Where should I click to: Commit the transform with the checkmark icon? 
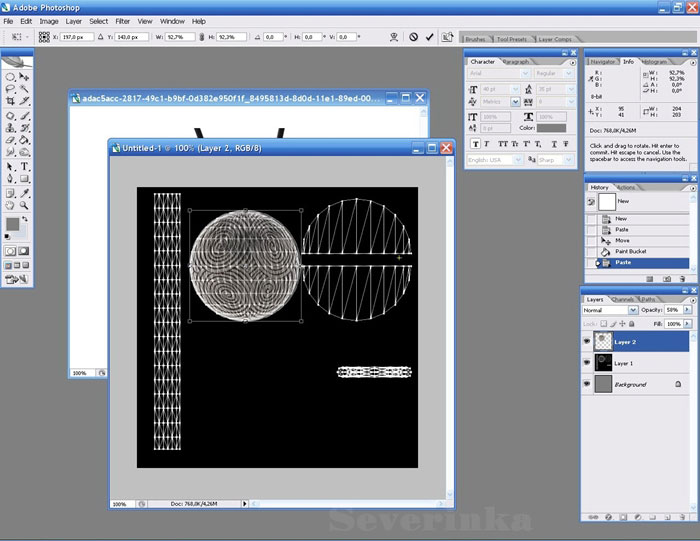coord(430,37)
